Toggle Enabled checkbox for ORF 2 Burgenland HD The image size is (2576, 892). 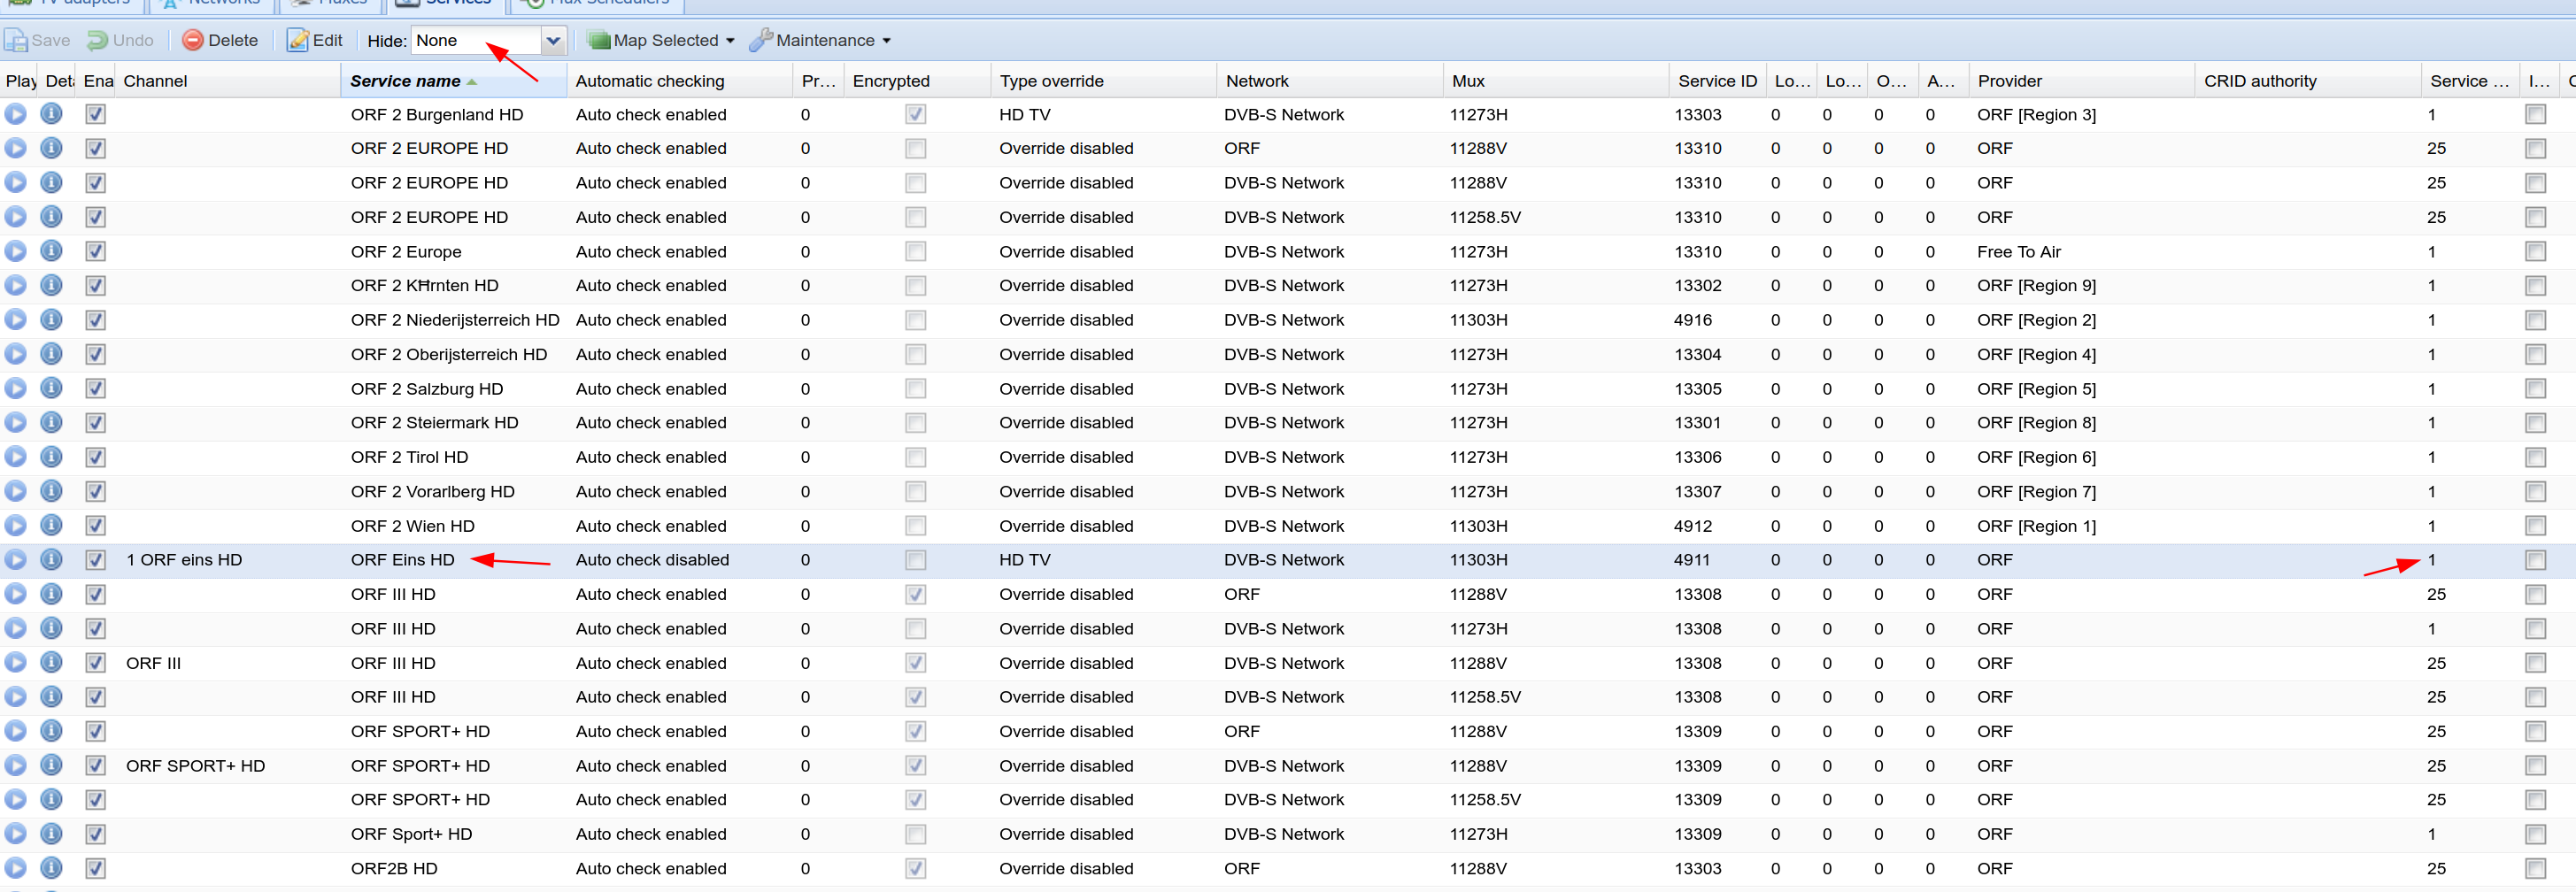tap(95, 114)
